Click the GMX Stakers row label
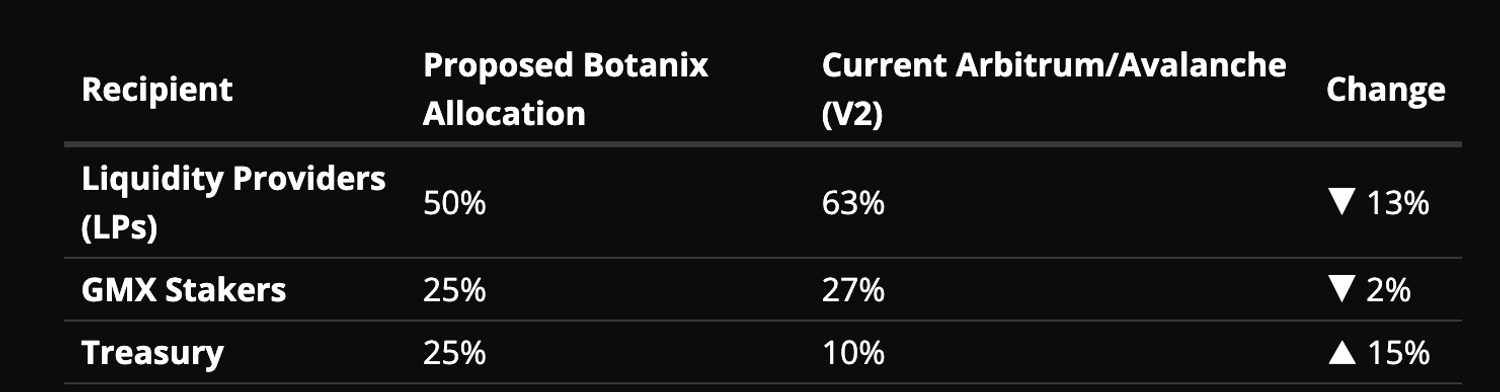 click(x=184, y=290)
